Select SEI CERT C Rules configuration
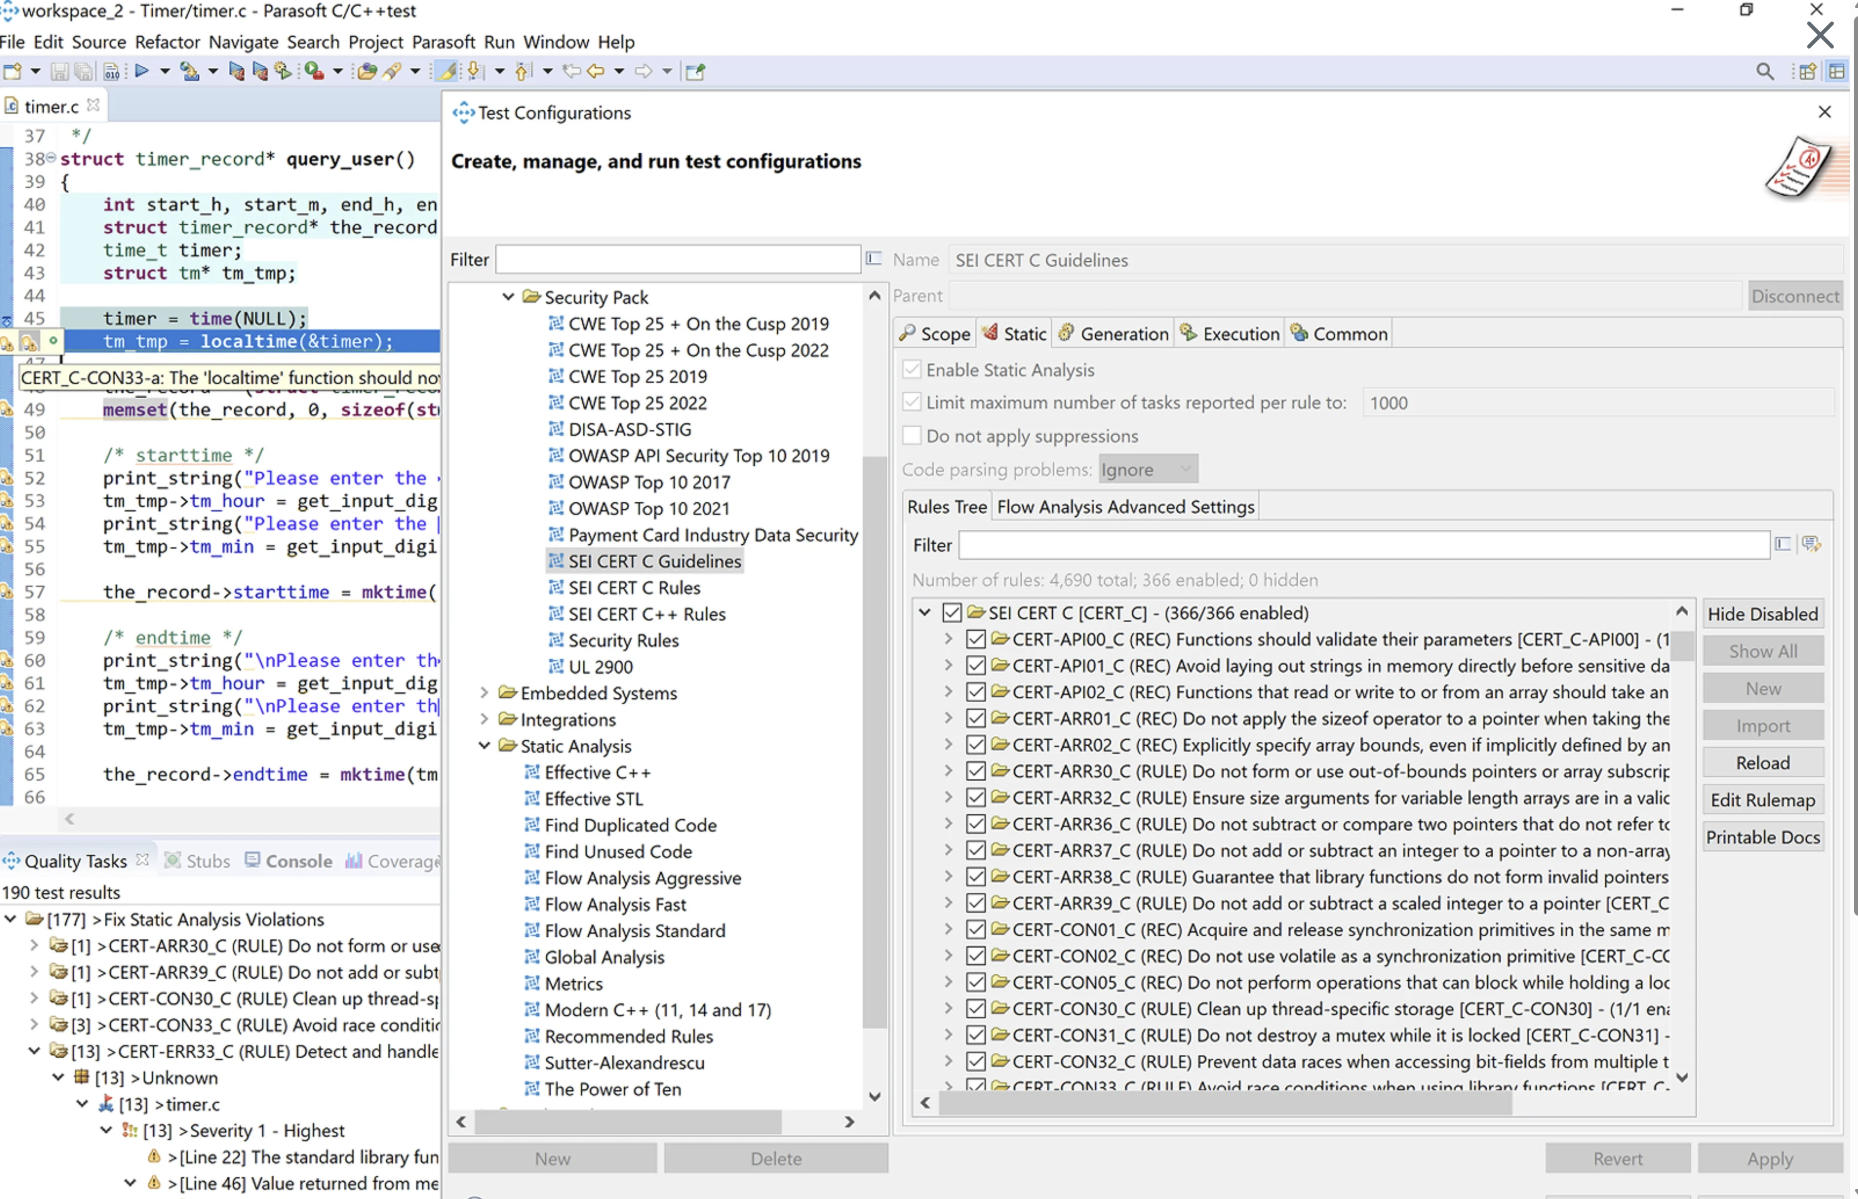 (x=634, y=587)
